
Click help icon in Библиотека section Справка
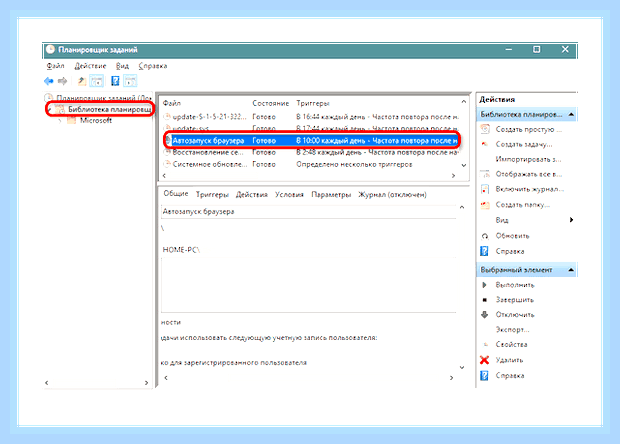click(x=484, y=251)
